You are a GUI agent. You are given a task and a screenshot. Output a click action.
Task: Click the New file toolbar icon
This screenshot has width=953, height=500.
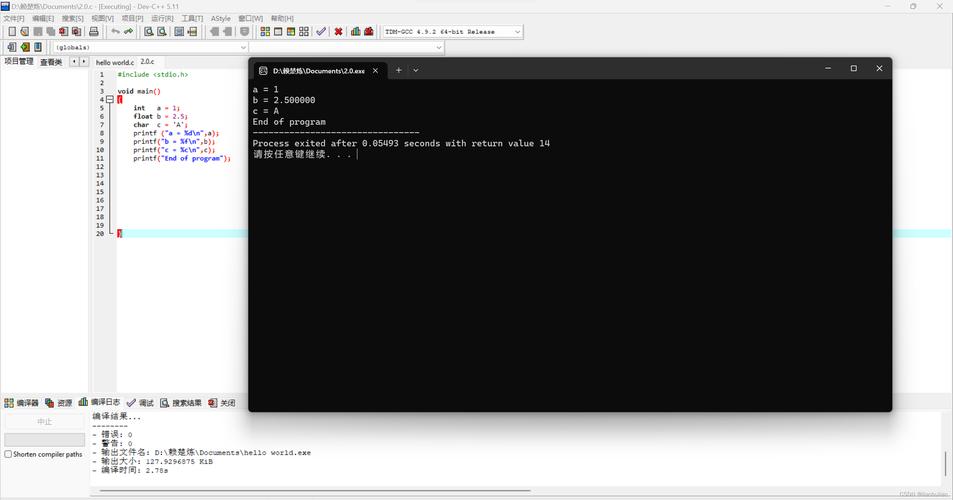(x=11, y=32)
